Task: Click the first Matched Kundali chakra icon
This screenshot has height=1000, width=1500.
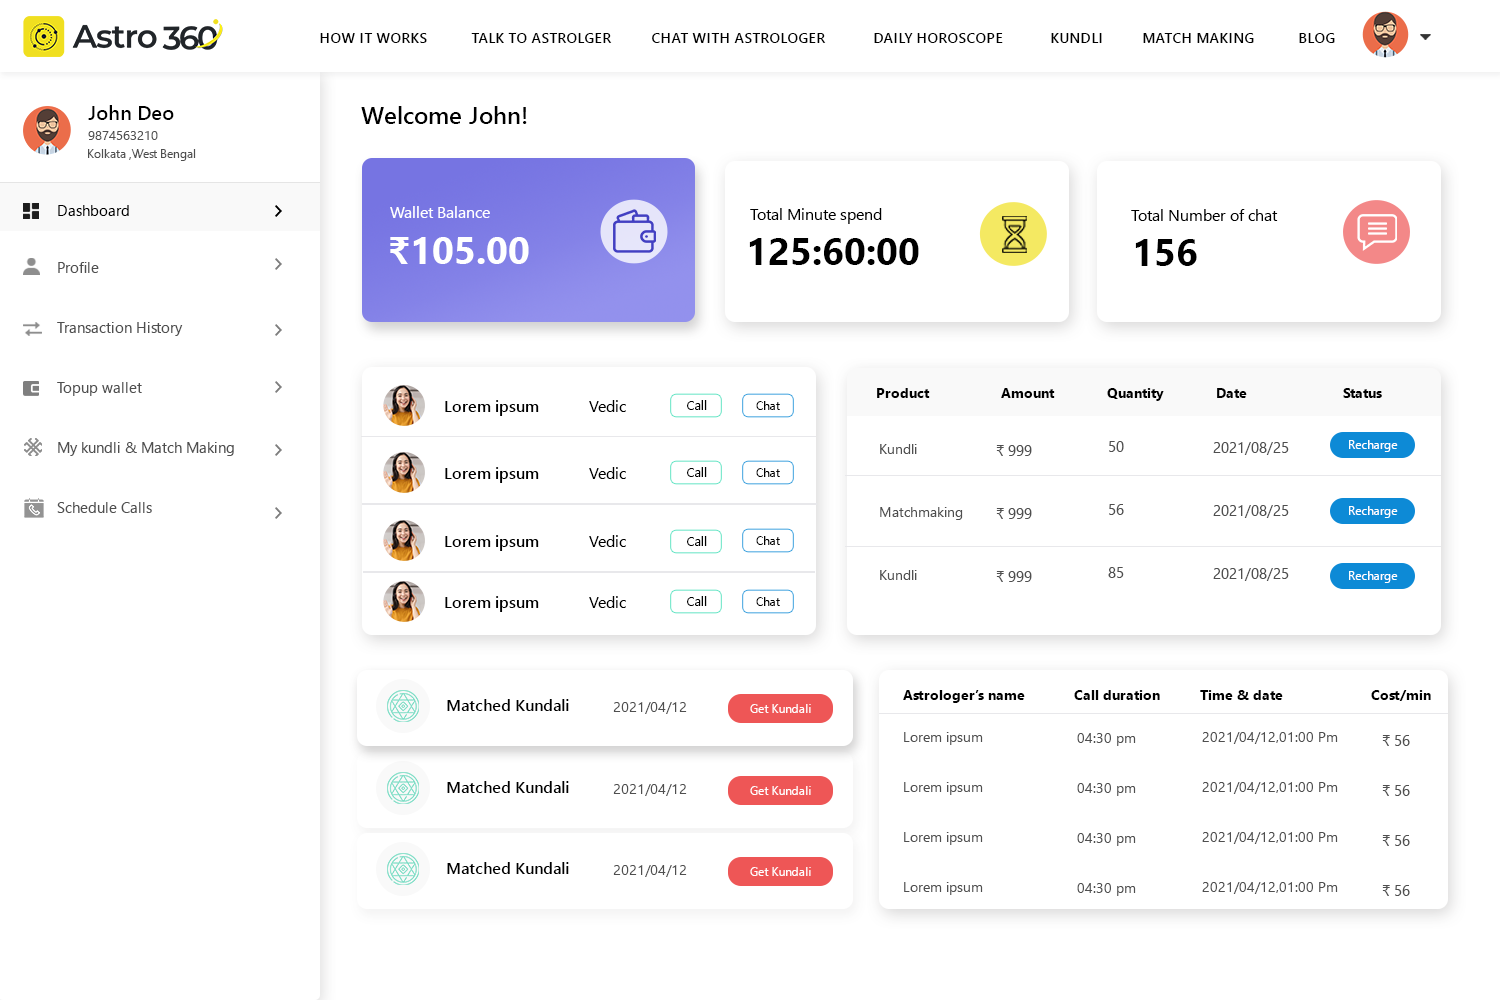Action: 403,707
